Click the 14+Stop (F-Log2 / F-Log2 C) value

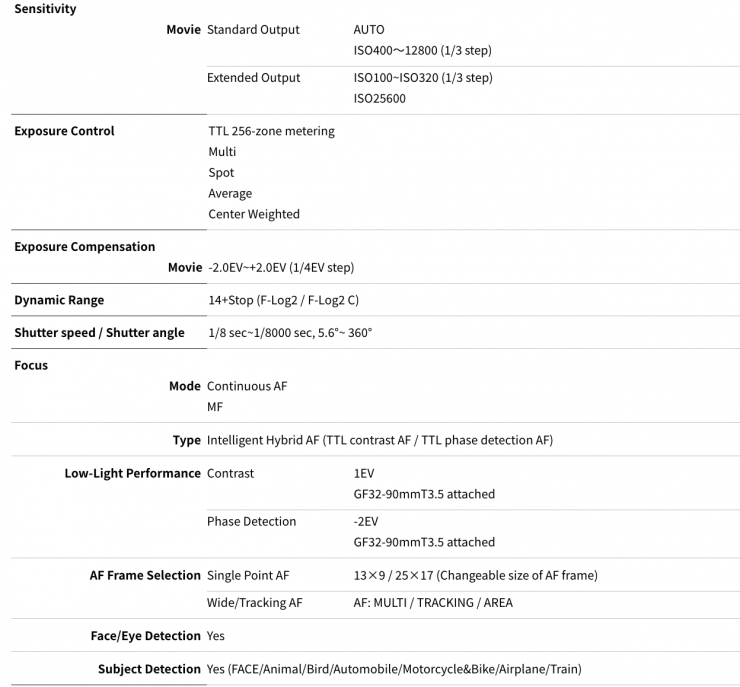283,300
